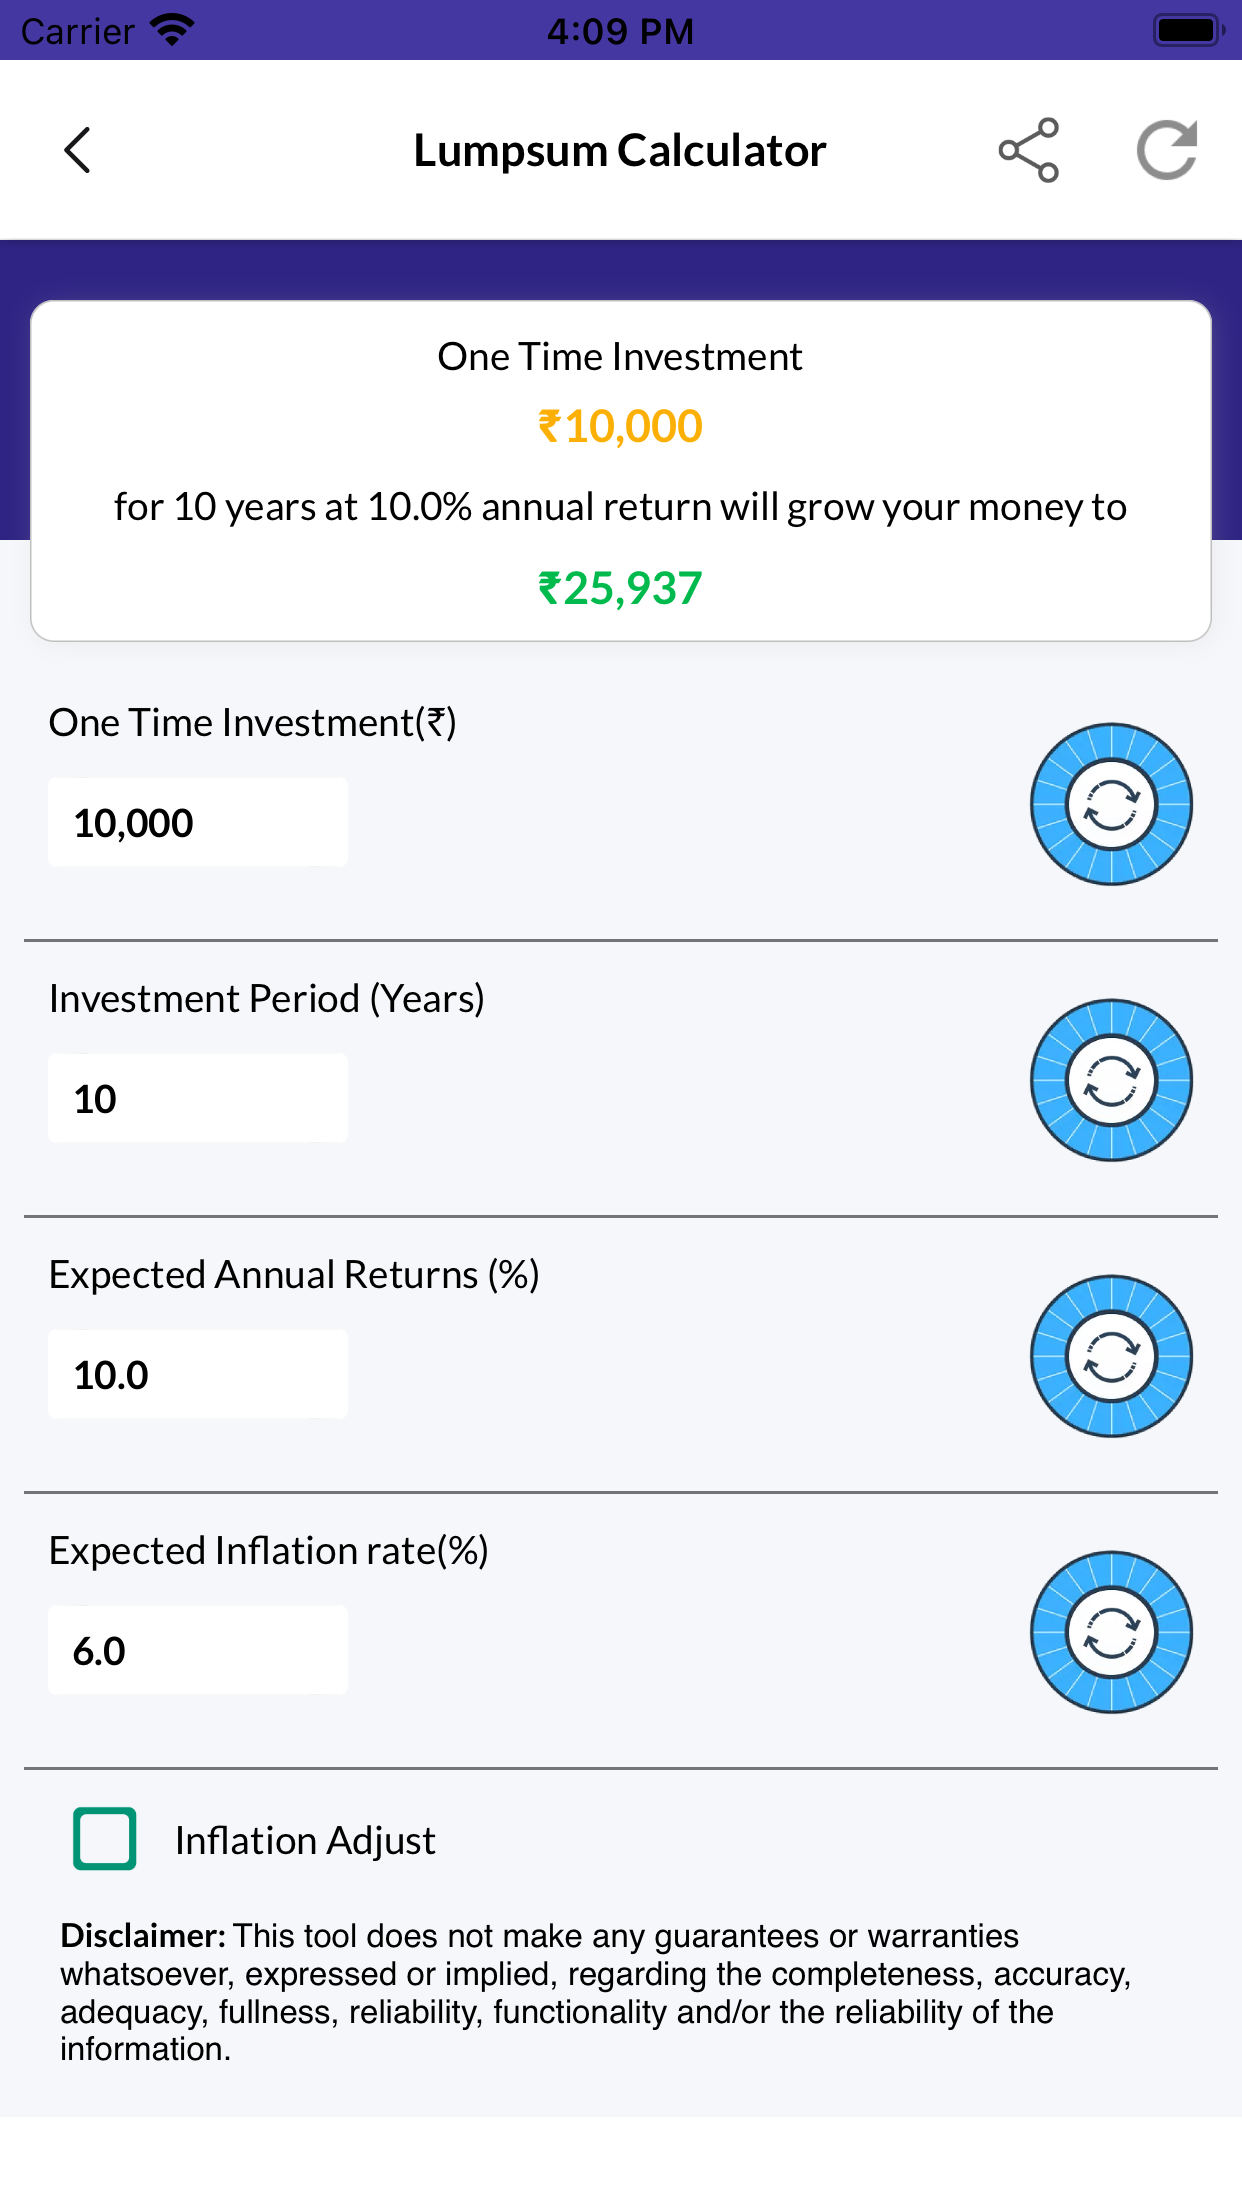The width and height of the screenshot is (1242, 2208).
Task: Tap the Disclaimer text at bottom
Action: [x=596, y=1992]
